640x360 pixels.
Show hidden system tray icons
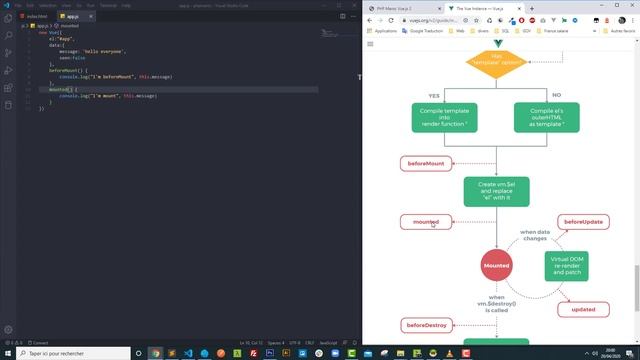click(587, 353)
